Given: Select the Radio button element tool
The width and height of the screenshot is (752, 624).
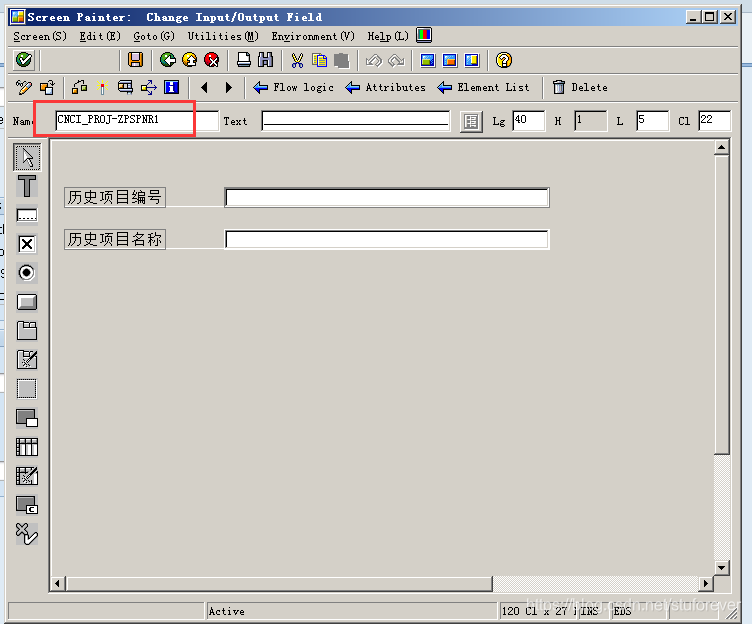Looking at the screenshot, I should (27, 273).
